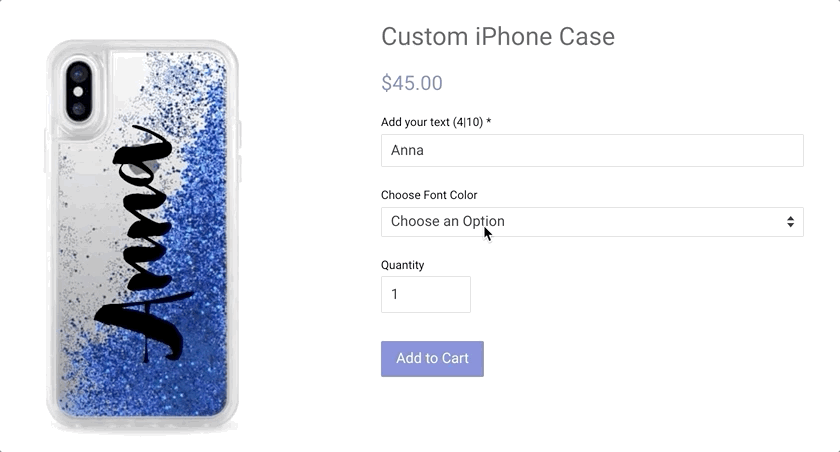Click the lower camera lens on the phone
Image resolution: width=840 pixels, height=452 pixels.
click(79, 109)
